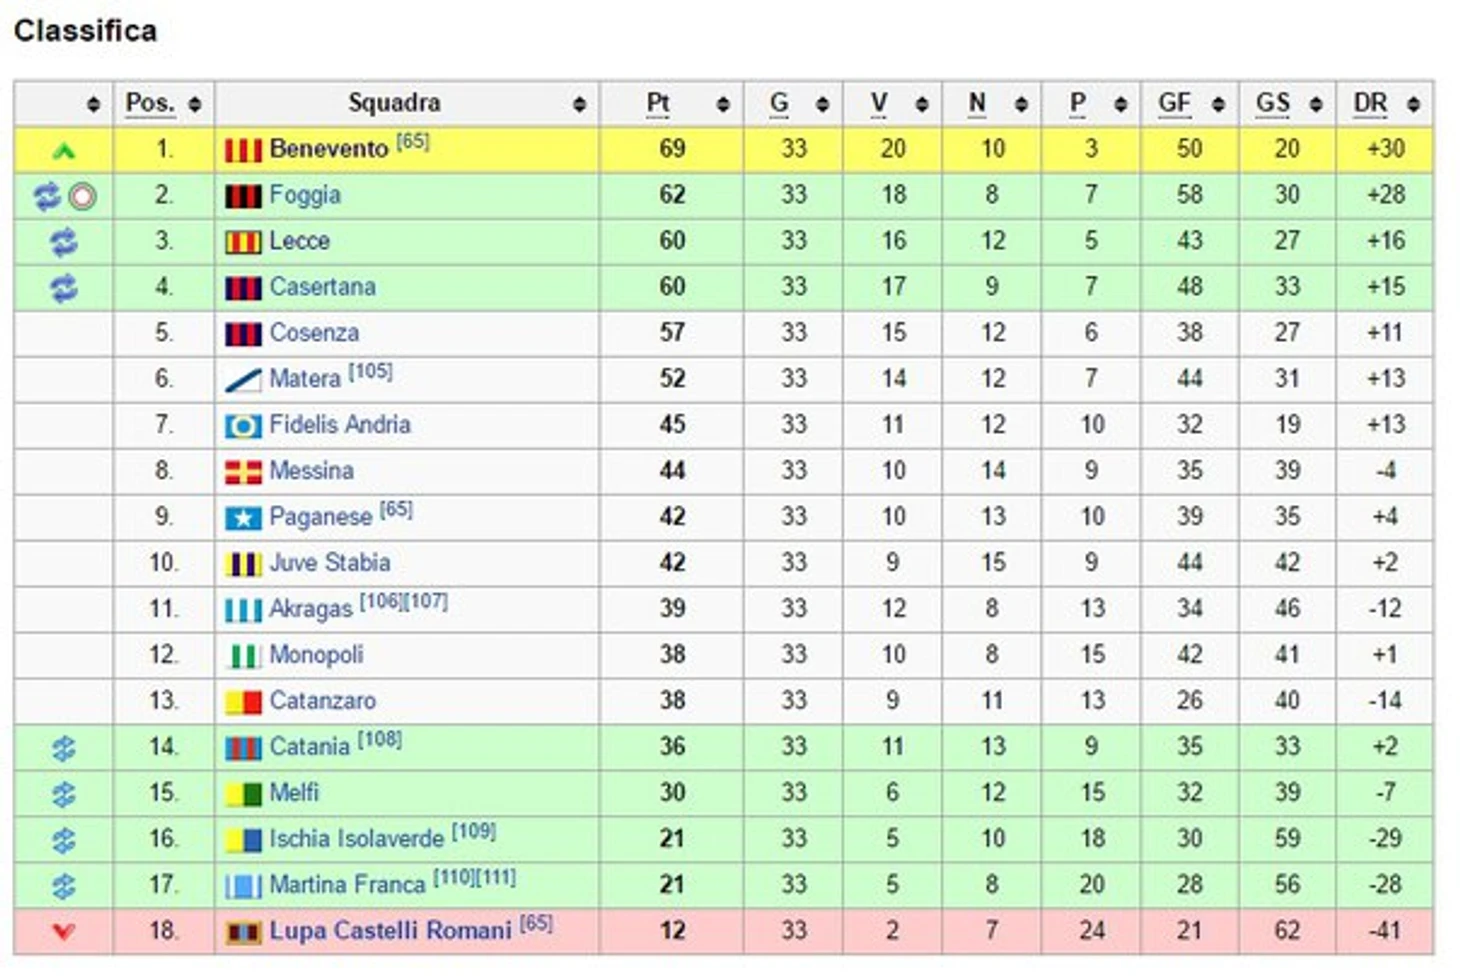1460x979 pixels.
Task: Click Messina's red cross flag icon
Action: click(x=243, y=472)
